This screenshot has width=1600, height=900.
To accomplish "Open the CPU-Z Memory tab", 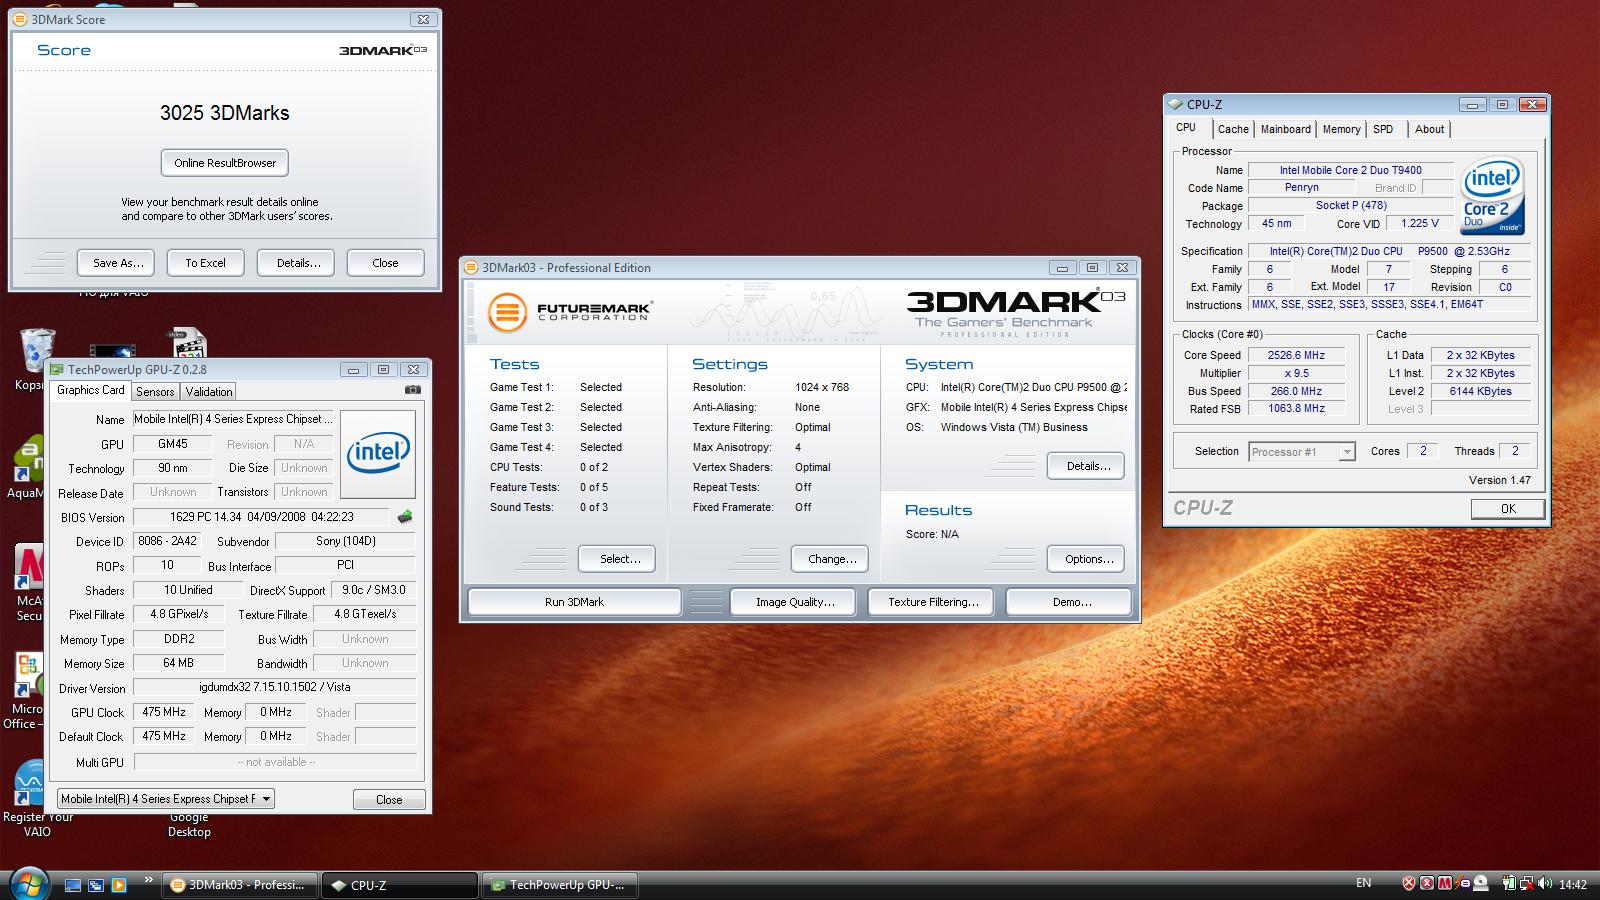I will (1341, 129).
